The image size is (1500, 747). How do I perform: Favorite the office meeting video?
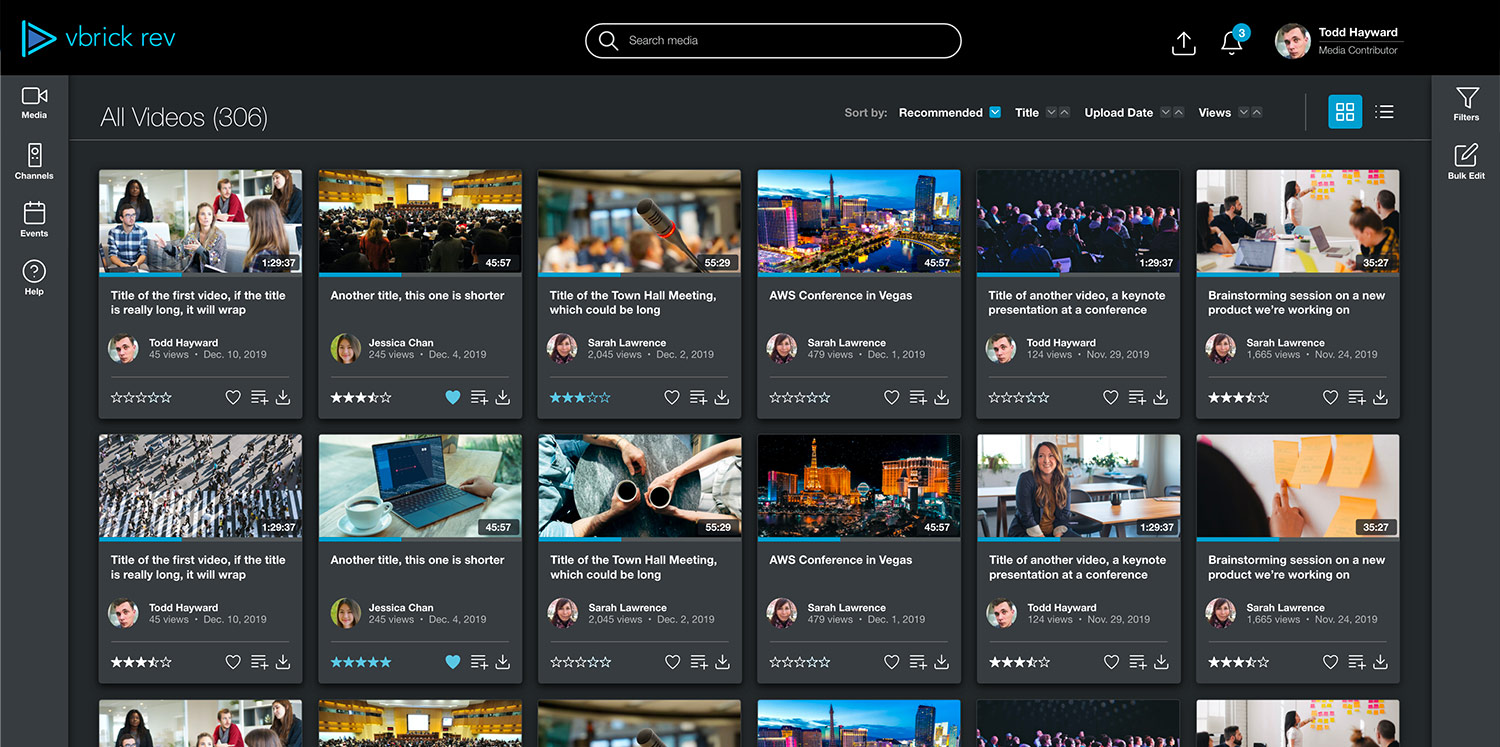233,397
